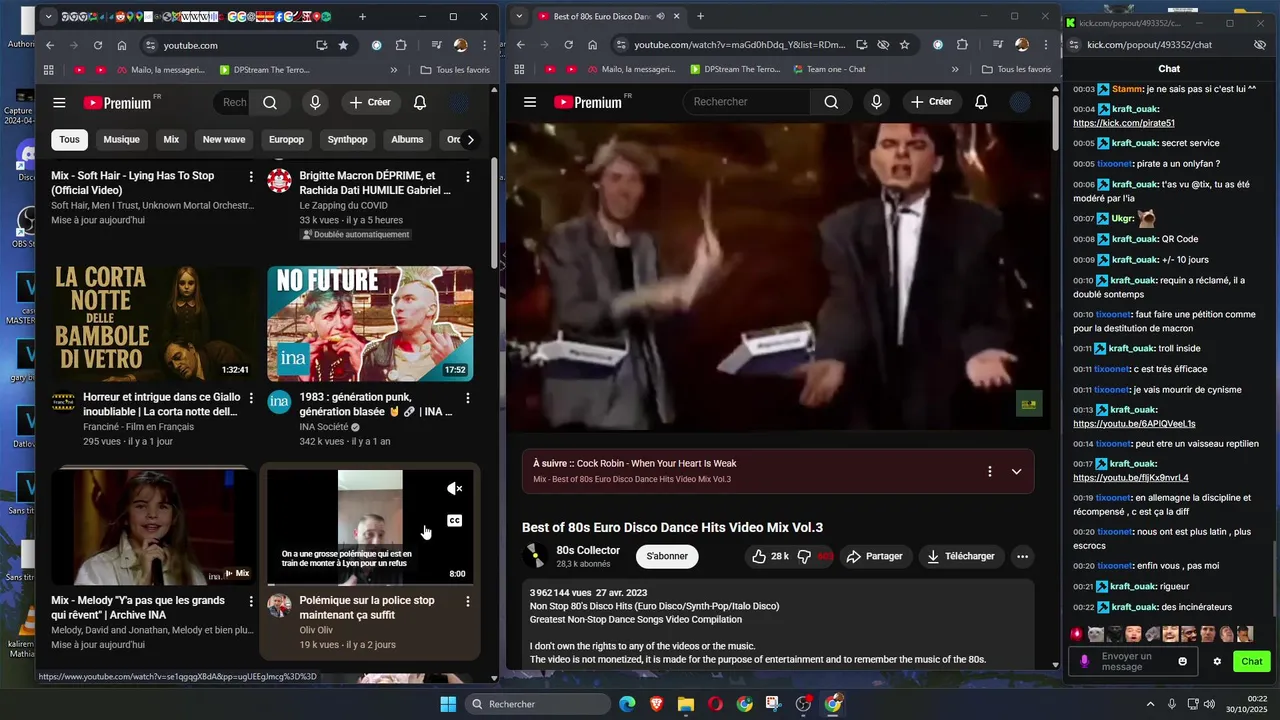Open Kick chat settings gear
Screen dimensions: 1280x720
[x=1217, y=661]
